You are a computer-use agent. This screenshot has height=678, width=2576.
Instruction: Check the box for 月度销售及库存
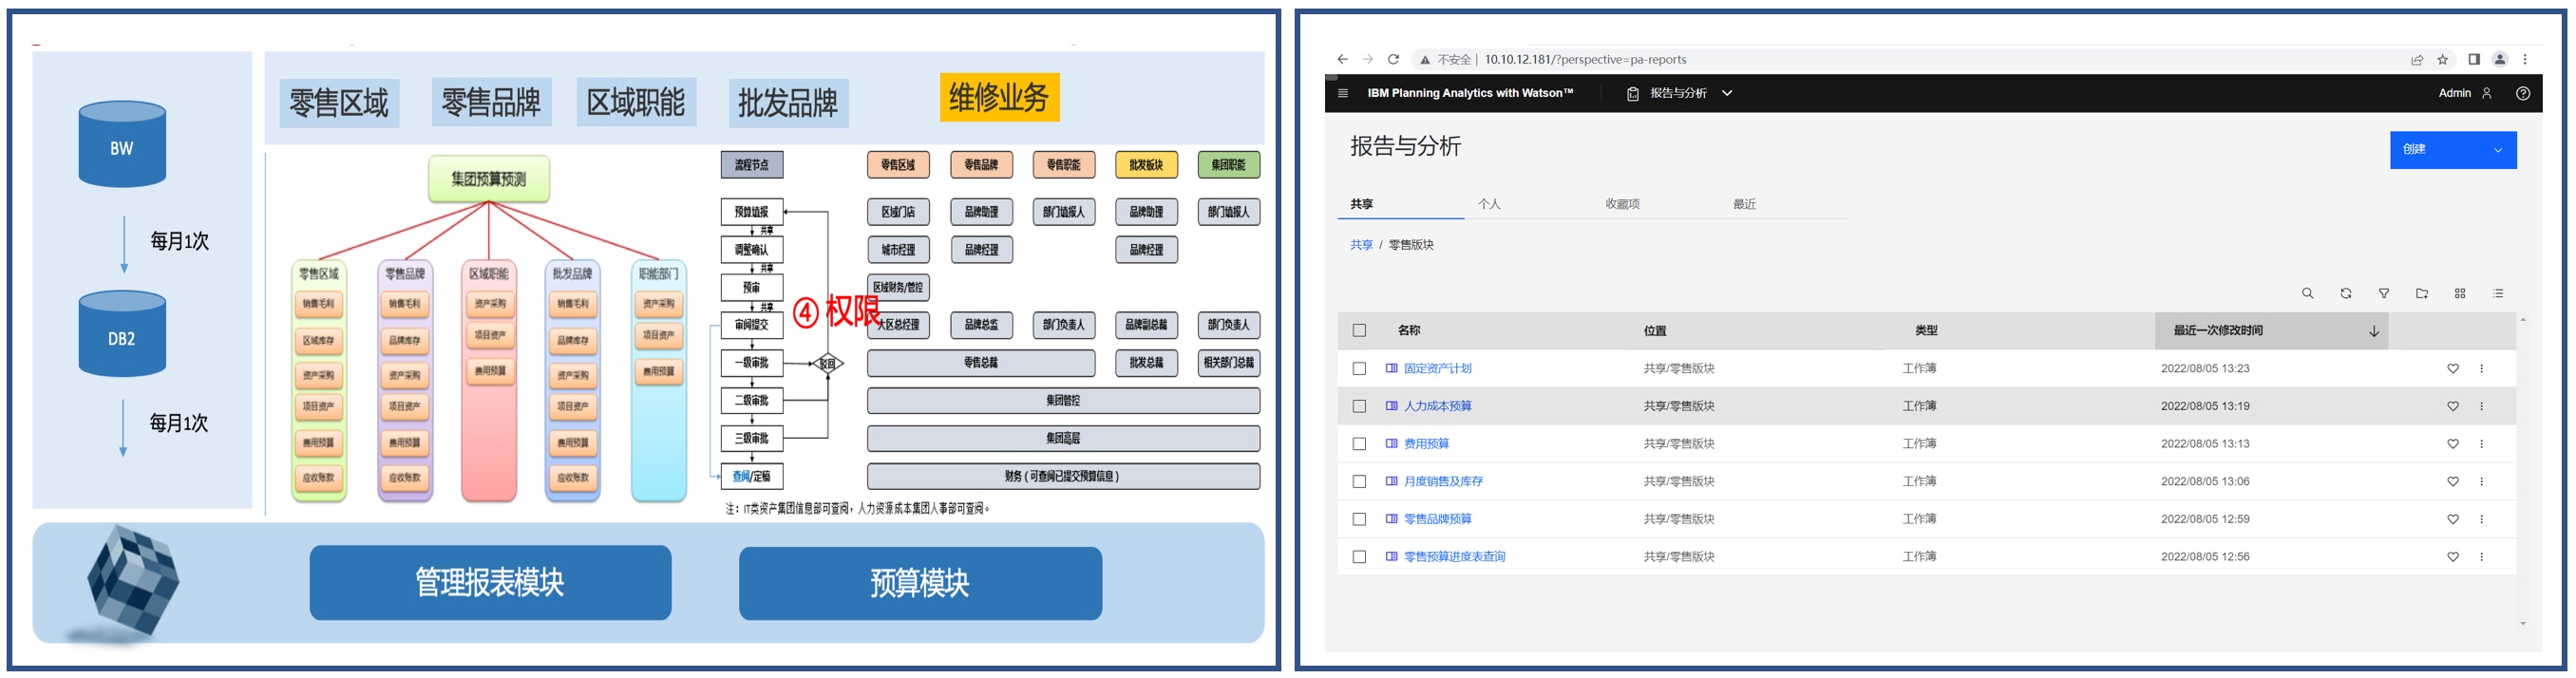tap(1359, 482)
